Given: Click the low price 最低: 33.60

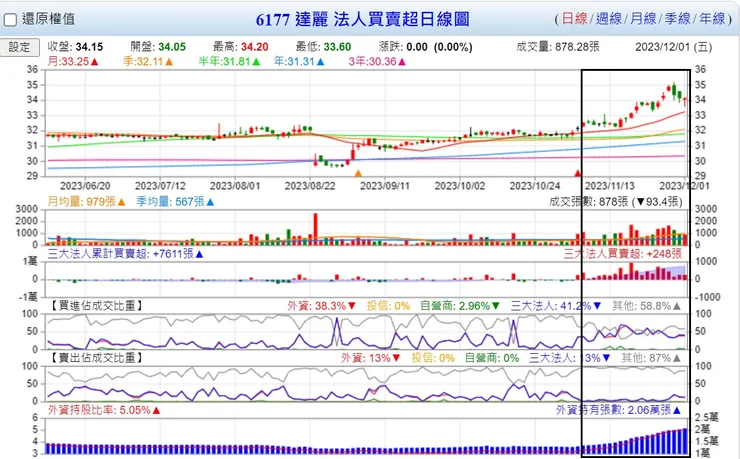Looking at the screenshot, I should [323, 47].
